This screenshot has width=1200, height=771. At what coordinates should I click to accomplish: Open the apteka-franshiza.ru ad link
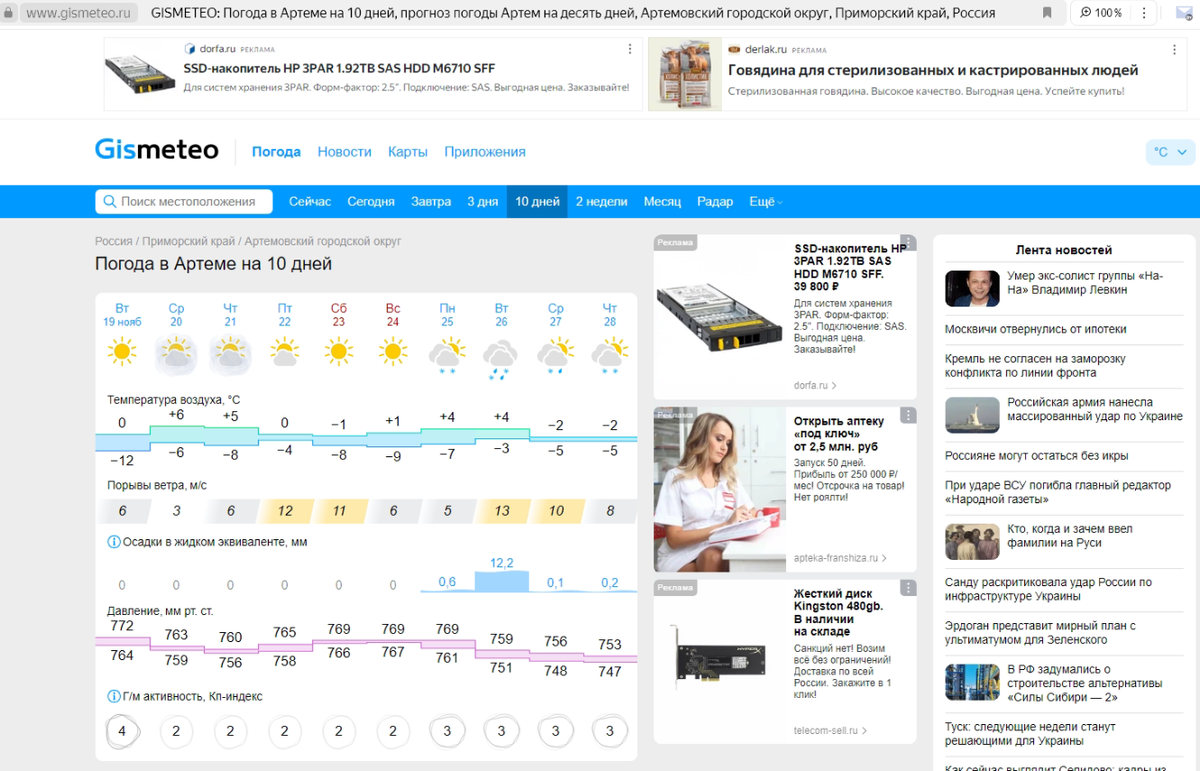840,558
